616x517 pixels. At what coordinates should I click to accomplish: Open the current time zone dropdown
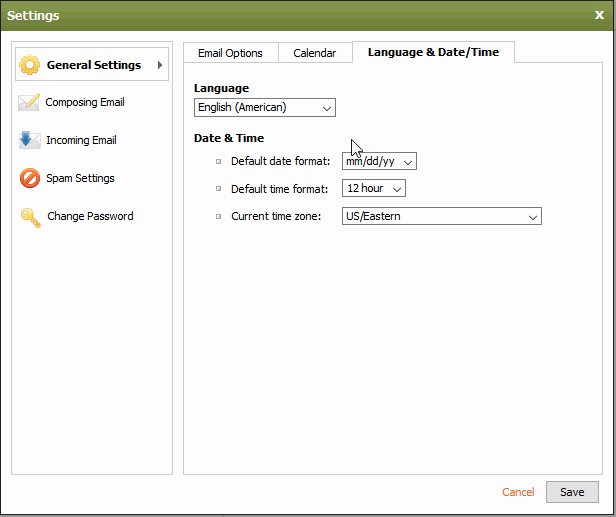[x=442, y=216]
